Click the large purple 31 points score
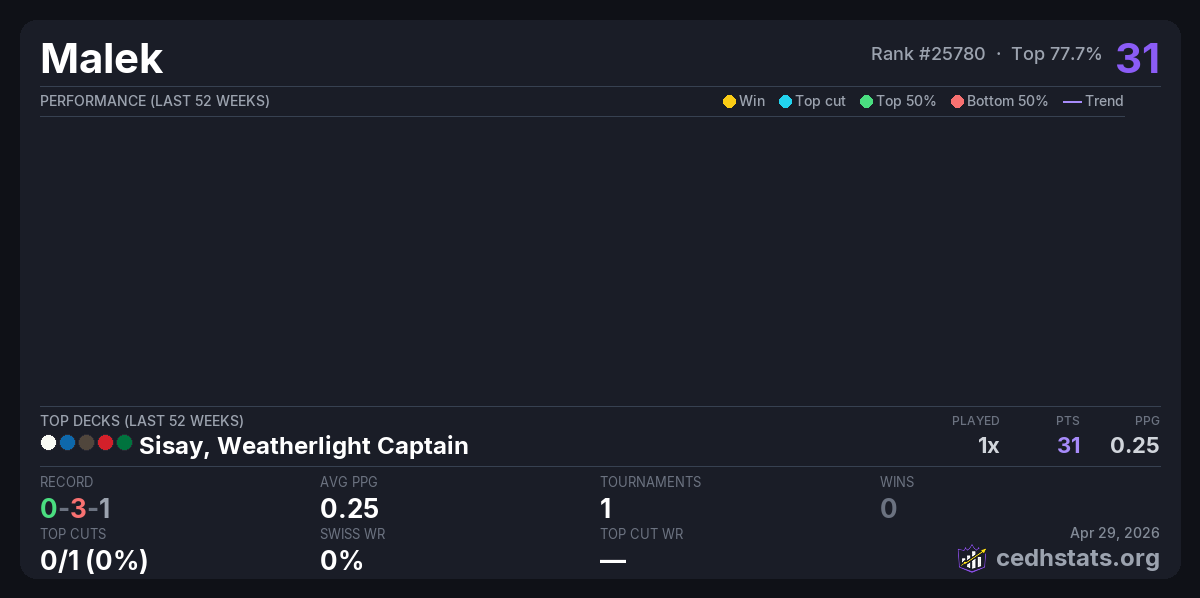The height and width of the screenshot is (598, 1200). click(x=1138, y=58)
